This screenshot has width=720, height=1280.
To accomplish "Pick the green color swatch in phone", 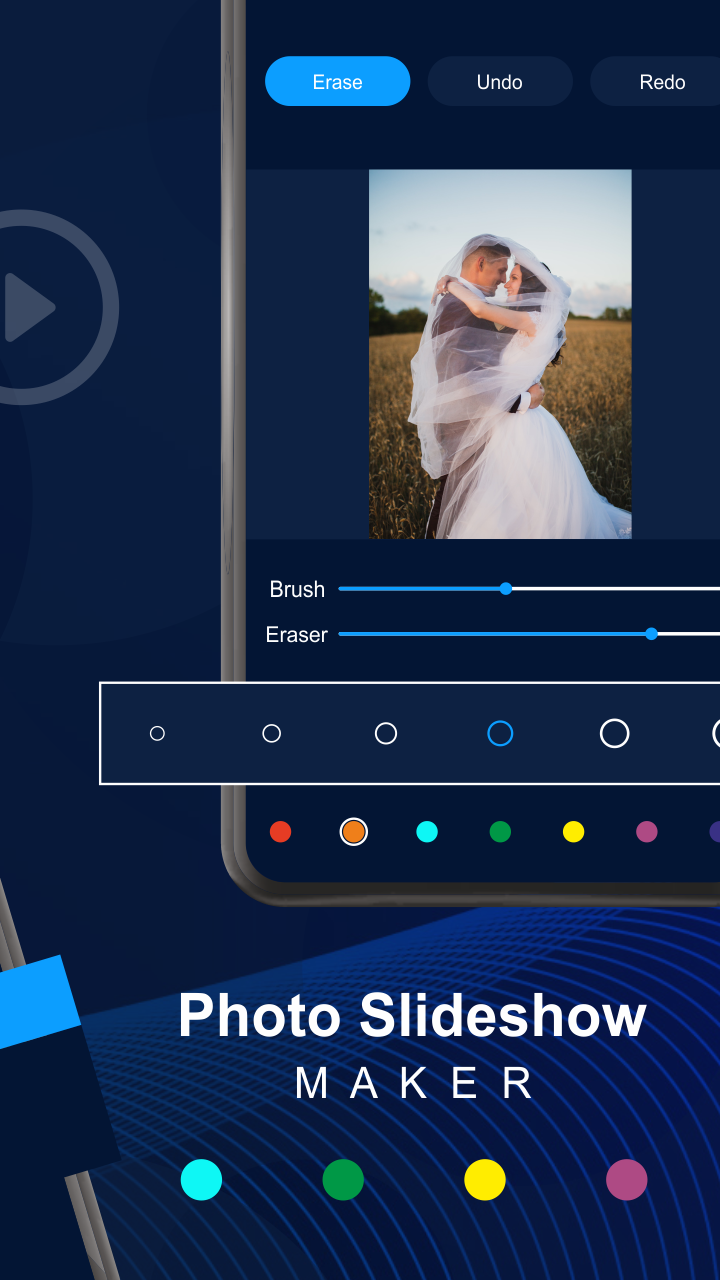I will (500, 831).
